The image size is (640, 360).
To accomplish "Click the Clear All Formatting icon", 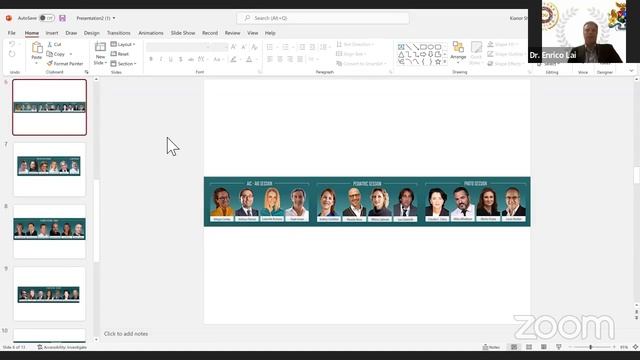I will point(254,47).
